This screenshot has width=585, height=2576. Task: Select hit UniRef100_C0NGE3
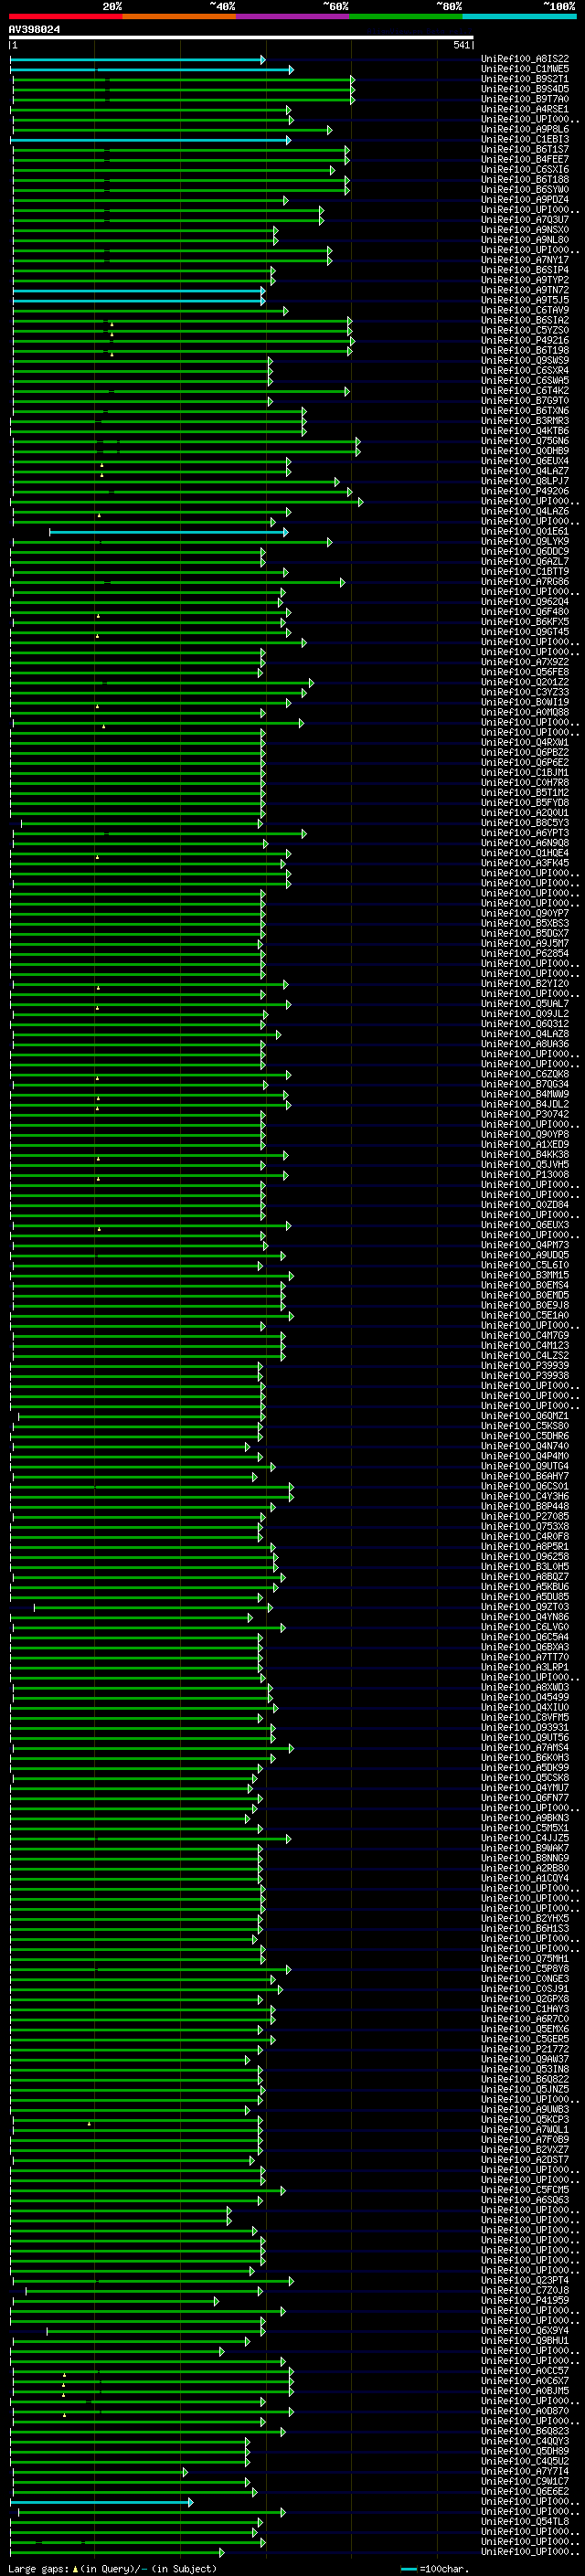point(525,1979)
